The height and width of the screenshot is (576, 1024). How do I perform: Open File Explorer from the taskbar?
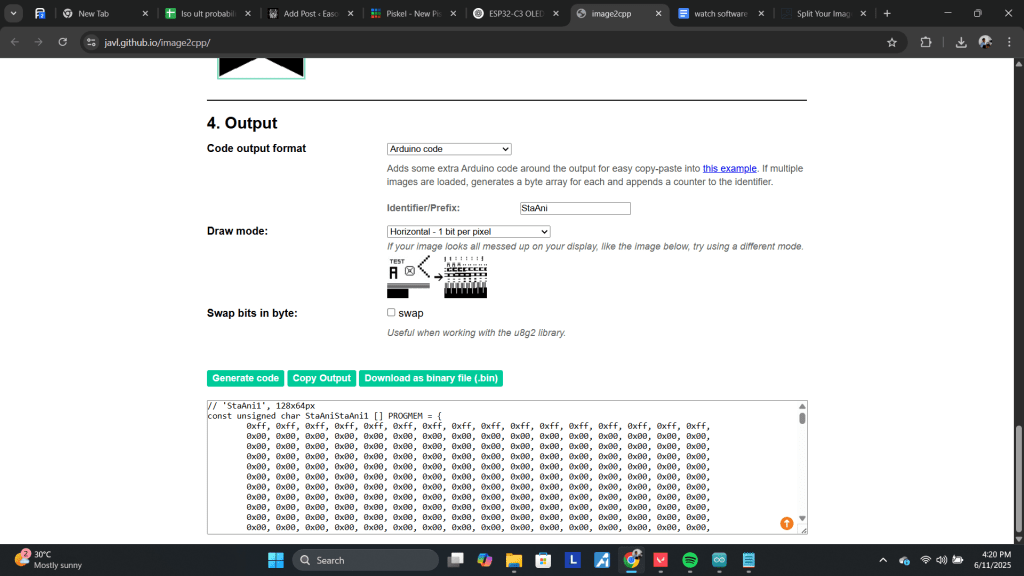[514, 560]
